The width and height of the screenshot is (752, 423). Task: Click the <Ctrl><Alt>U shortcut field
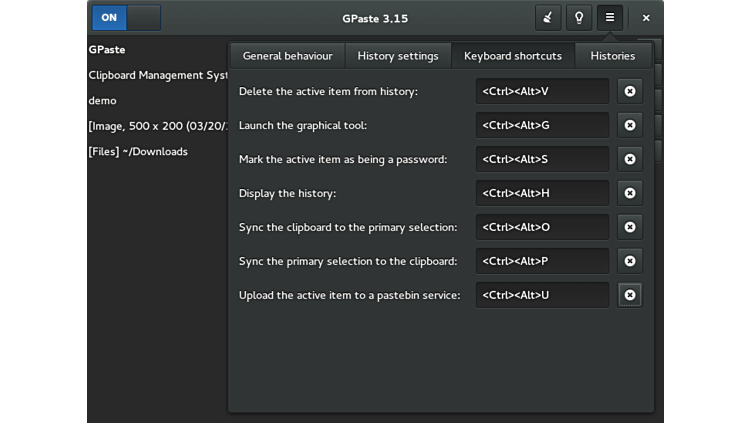[542, 296]
